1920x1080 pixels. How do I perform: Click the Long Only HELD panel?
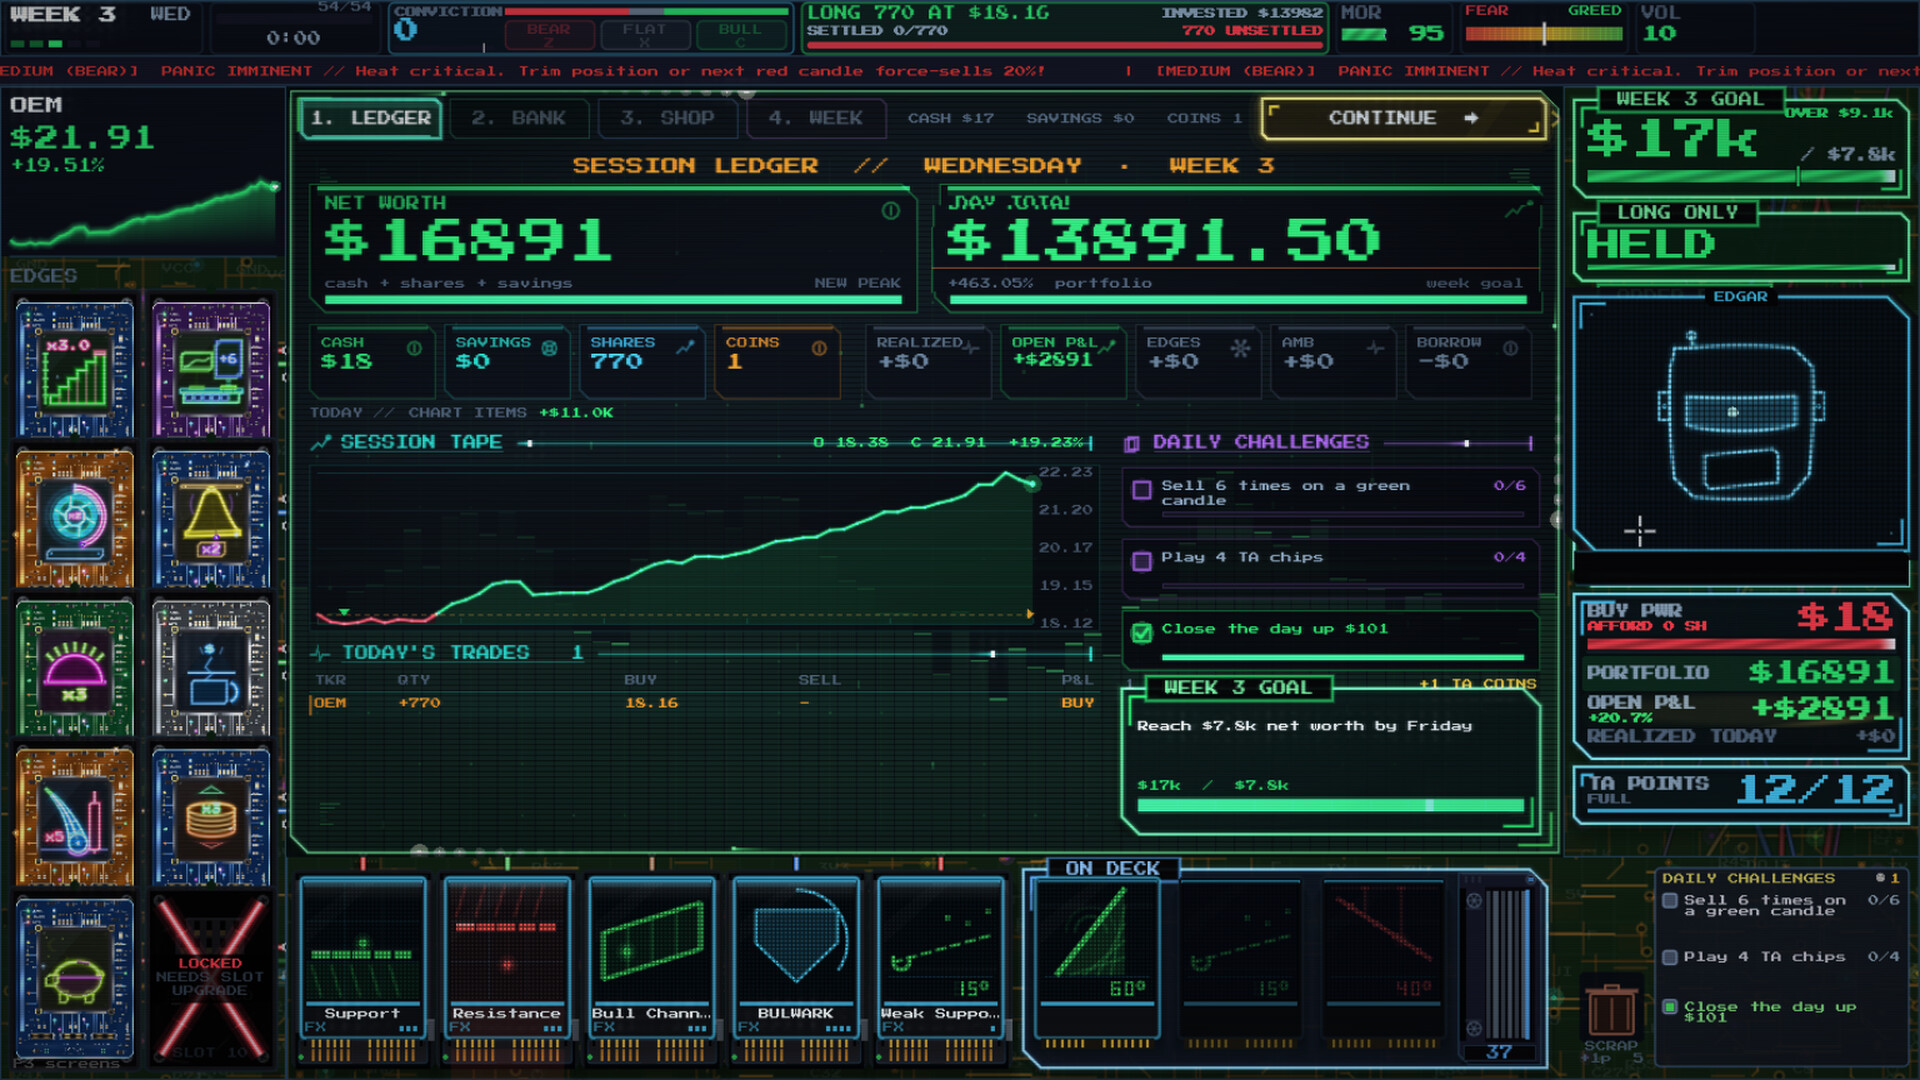point(1741,242)
